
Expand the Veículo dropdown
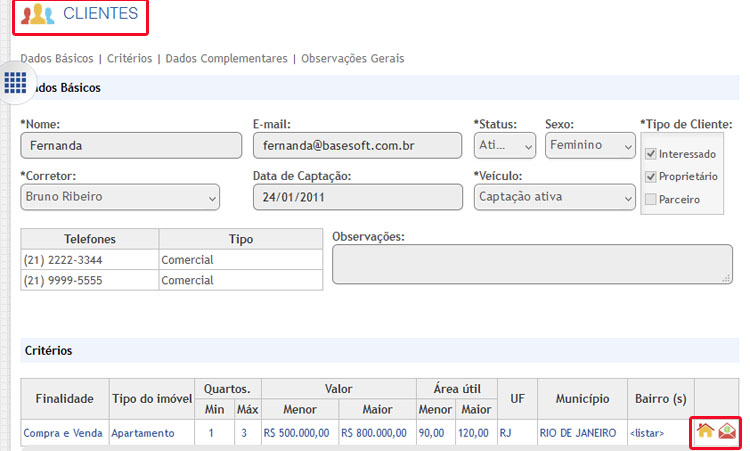[554, 197]
